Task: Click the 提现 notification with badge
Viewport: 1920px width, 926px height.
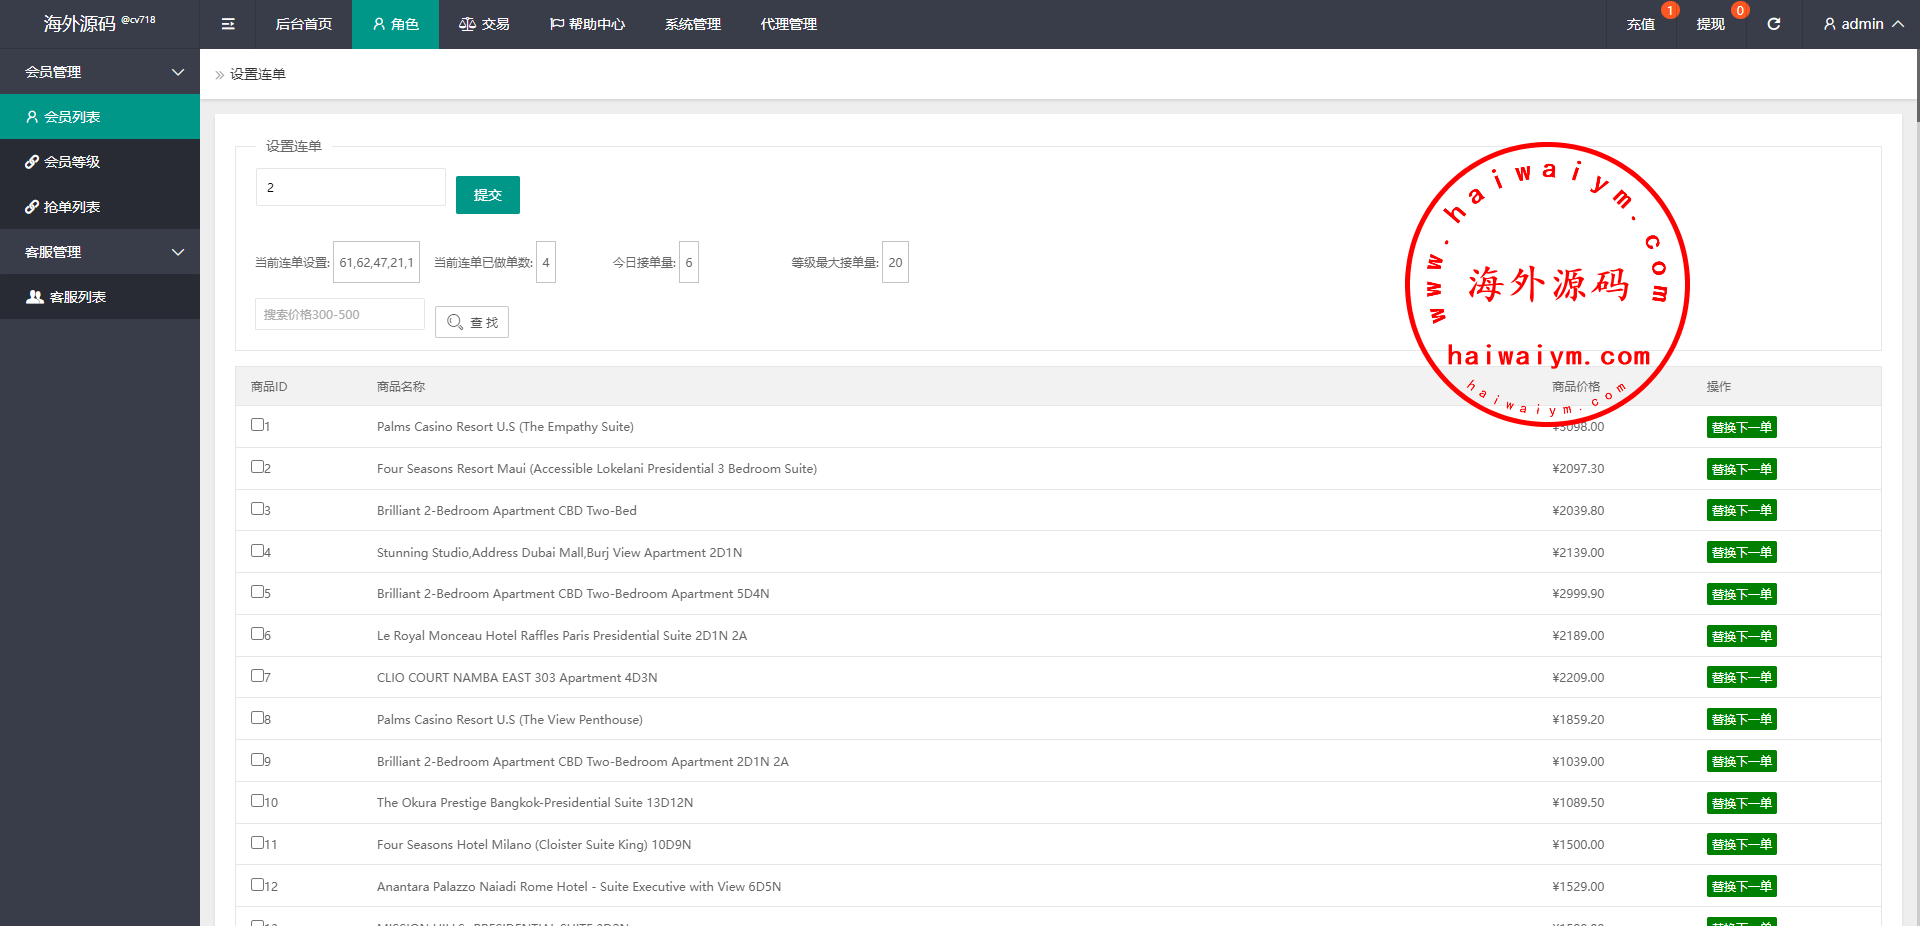Action: (x=1710, y=24)
